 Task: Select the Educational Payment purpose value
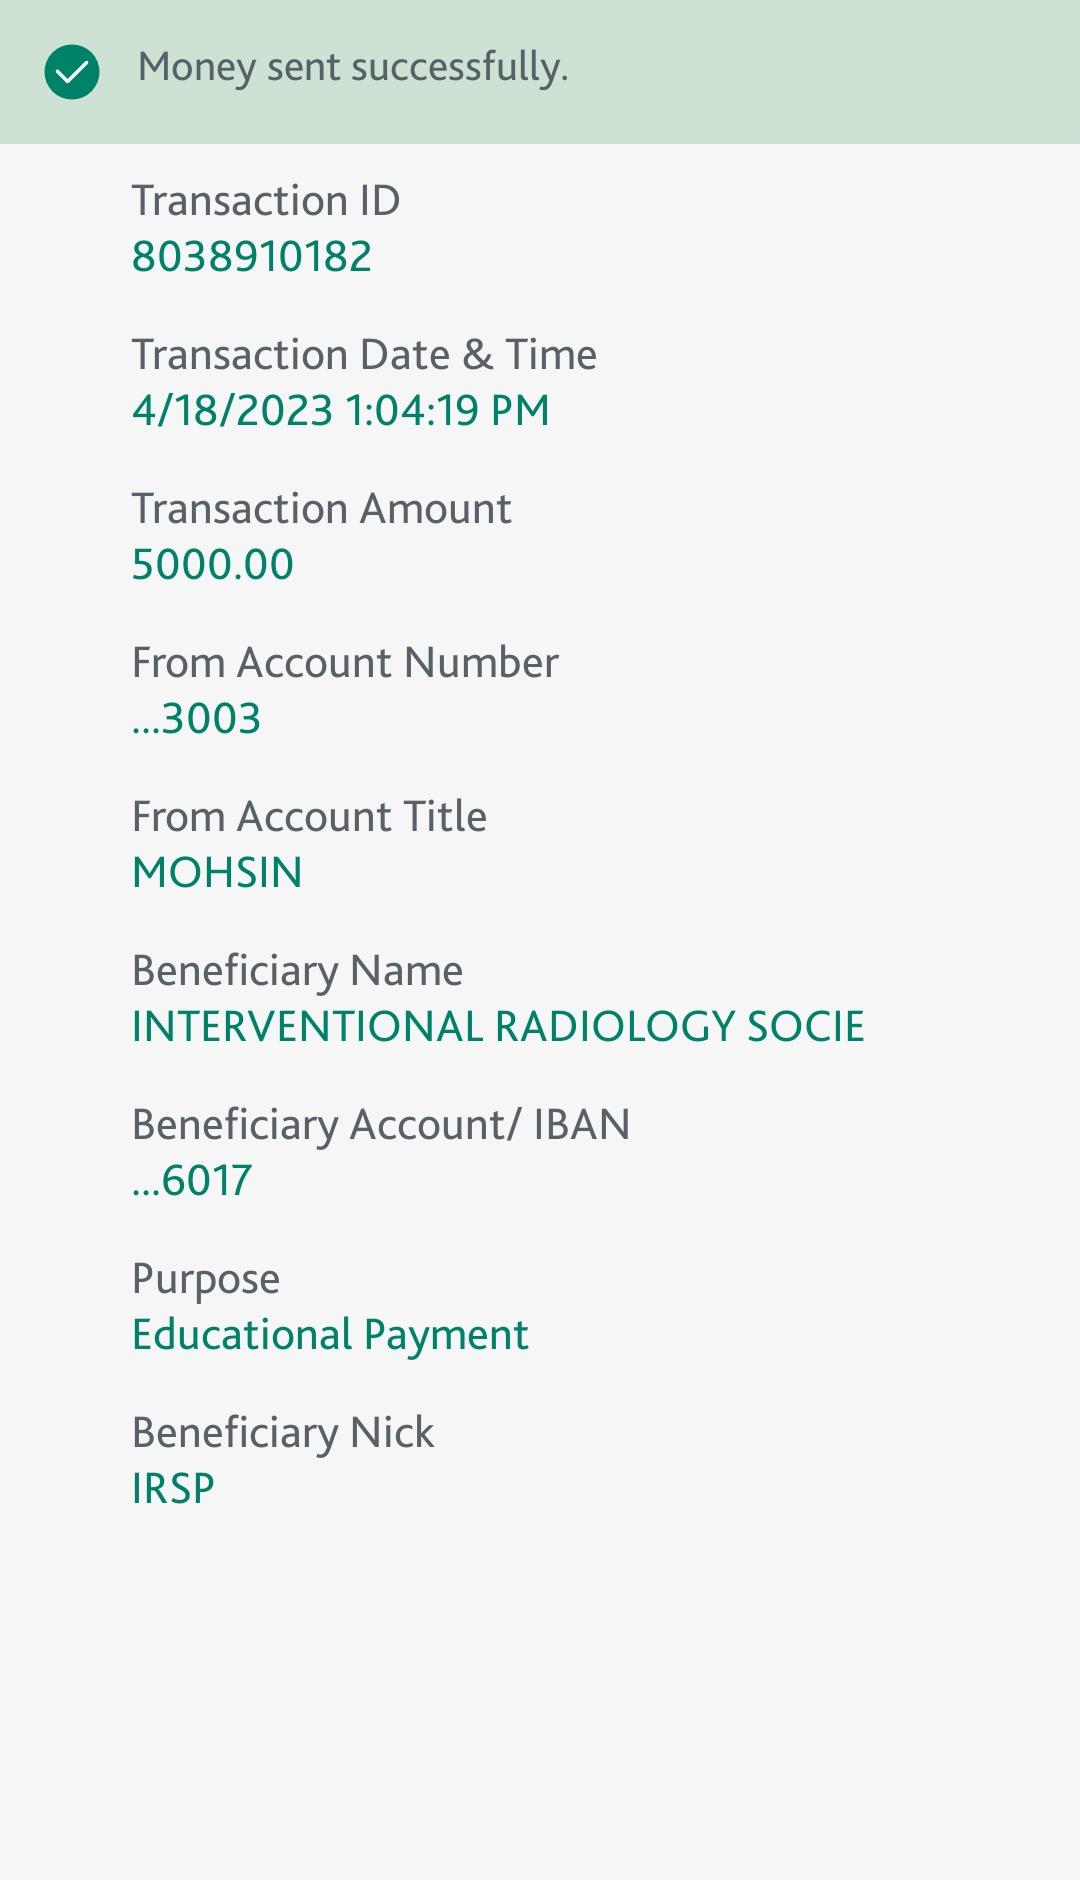(x=330, y=1335)
